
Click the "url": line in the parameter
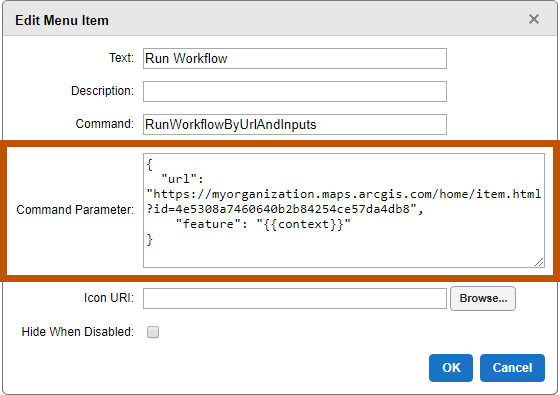182,179
